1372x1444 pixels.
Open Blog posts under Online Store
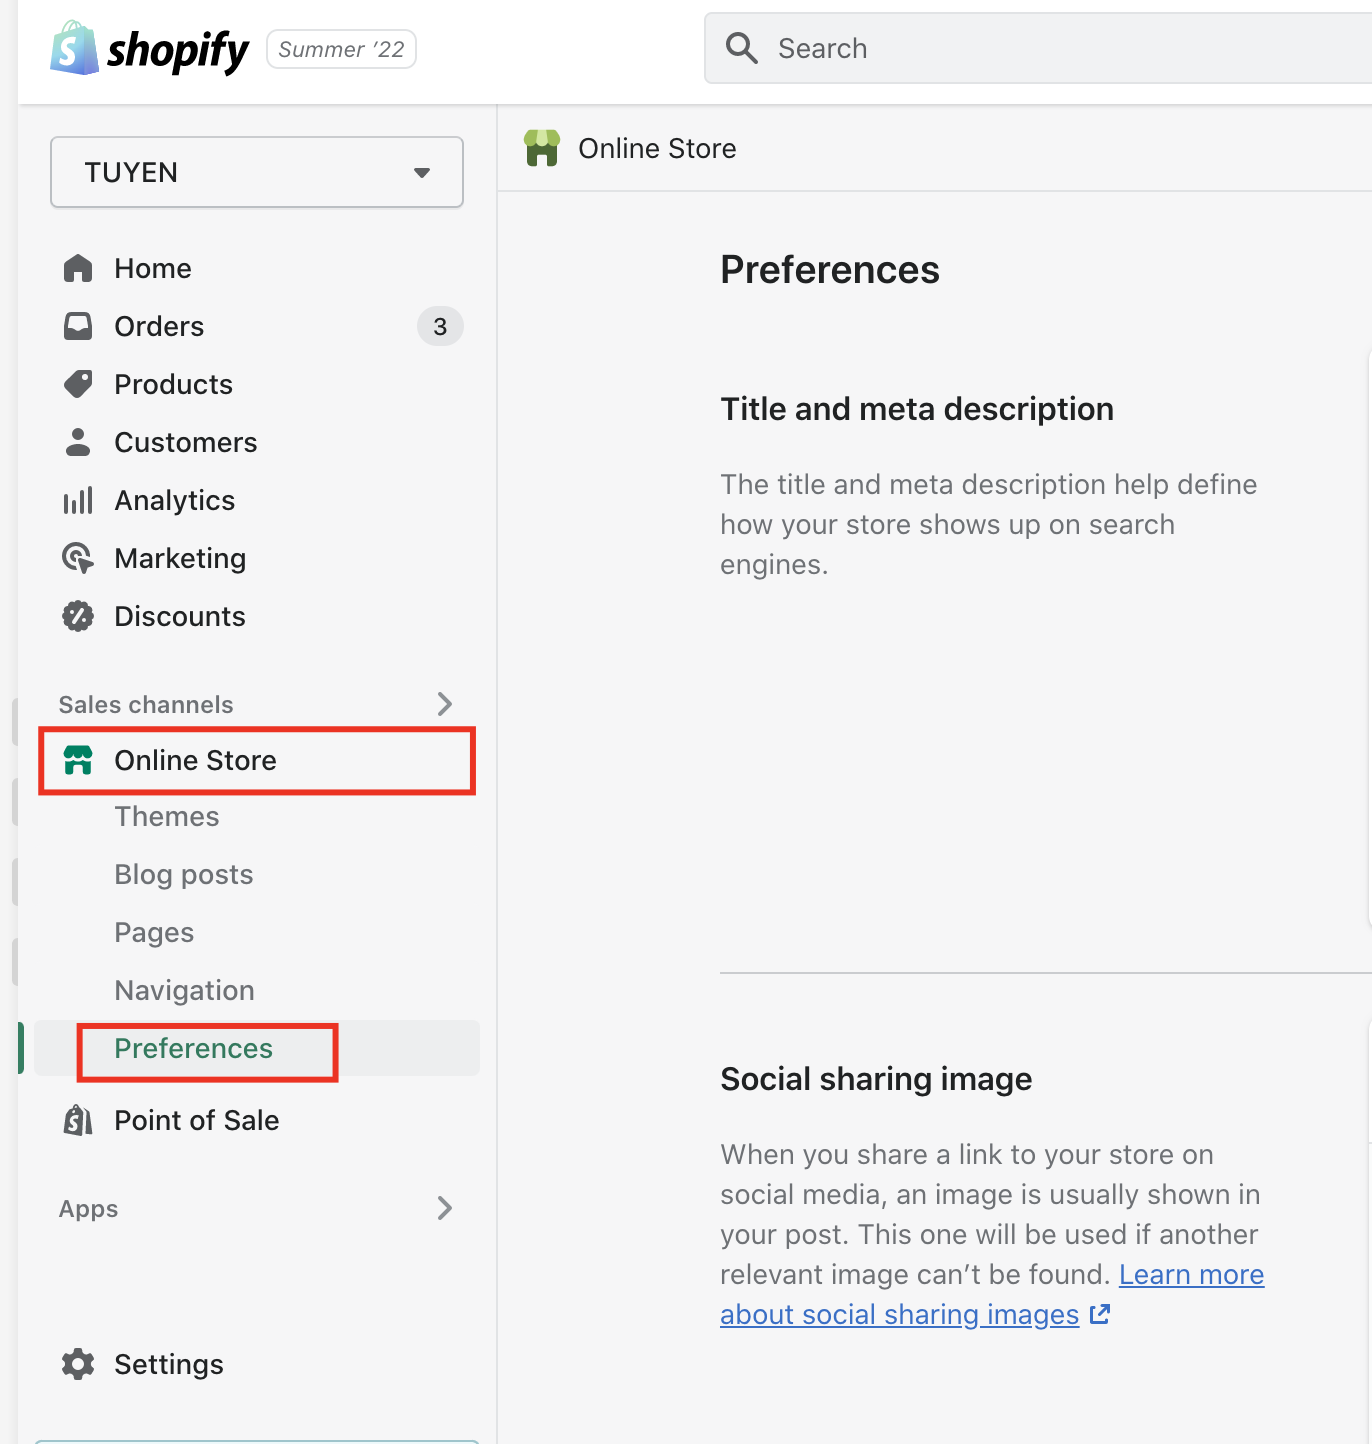[184, 874]
